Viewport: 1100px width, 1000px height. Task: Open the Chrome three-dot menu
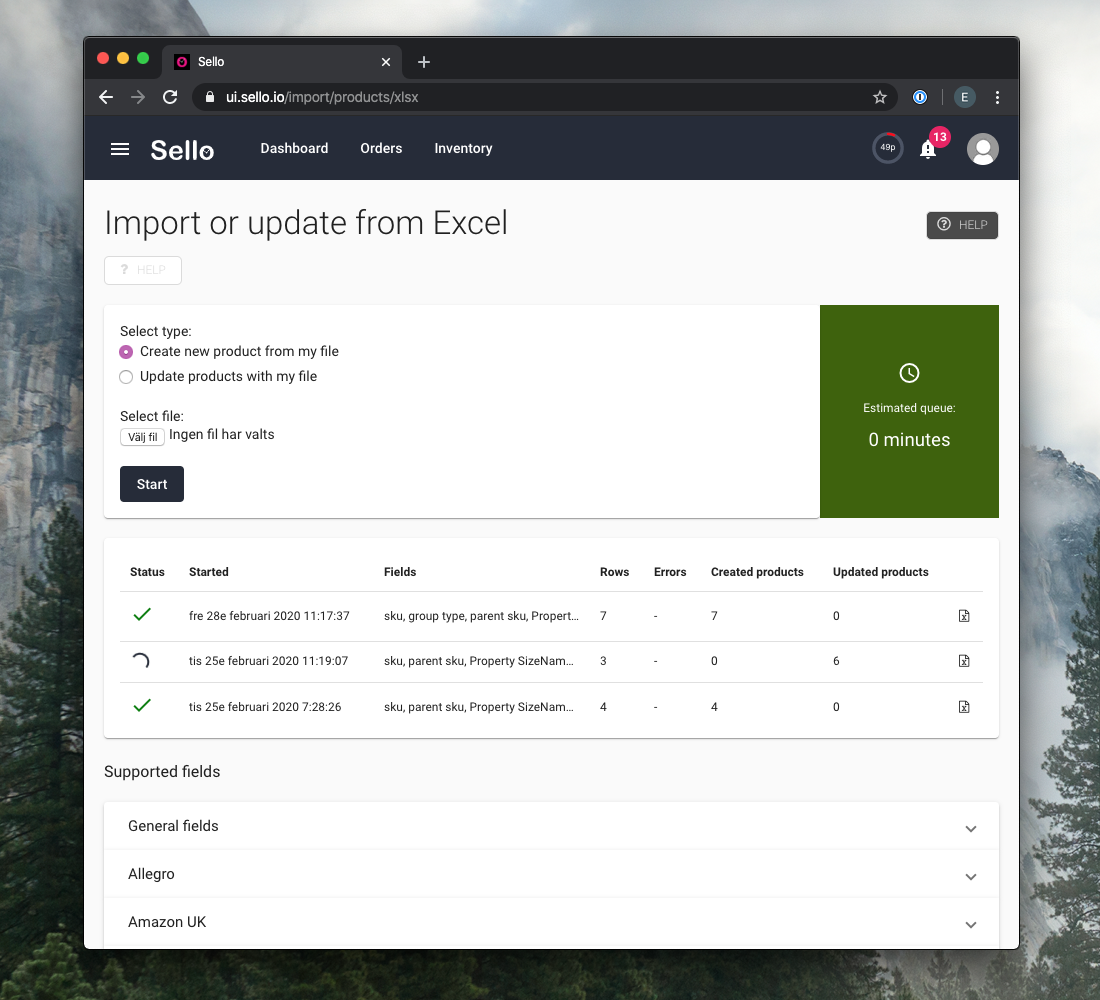point(997,97)
